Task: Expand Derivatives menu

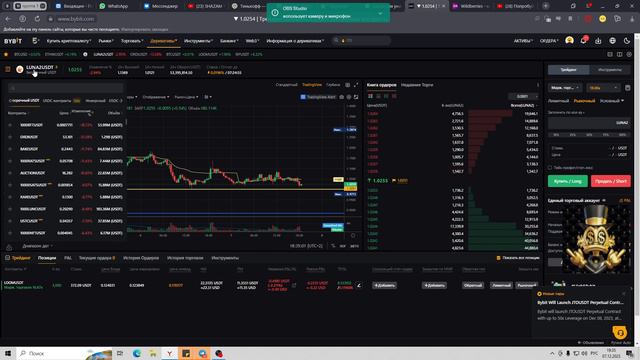Action: (x=163, y=41)
